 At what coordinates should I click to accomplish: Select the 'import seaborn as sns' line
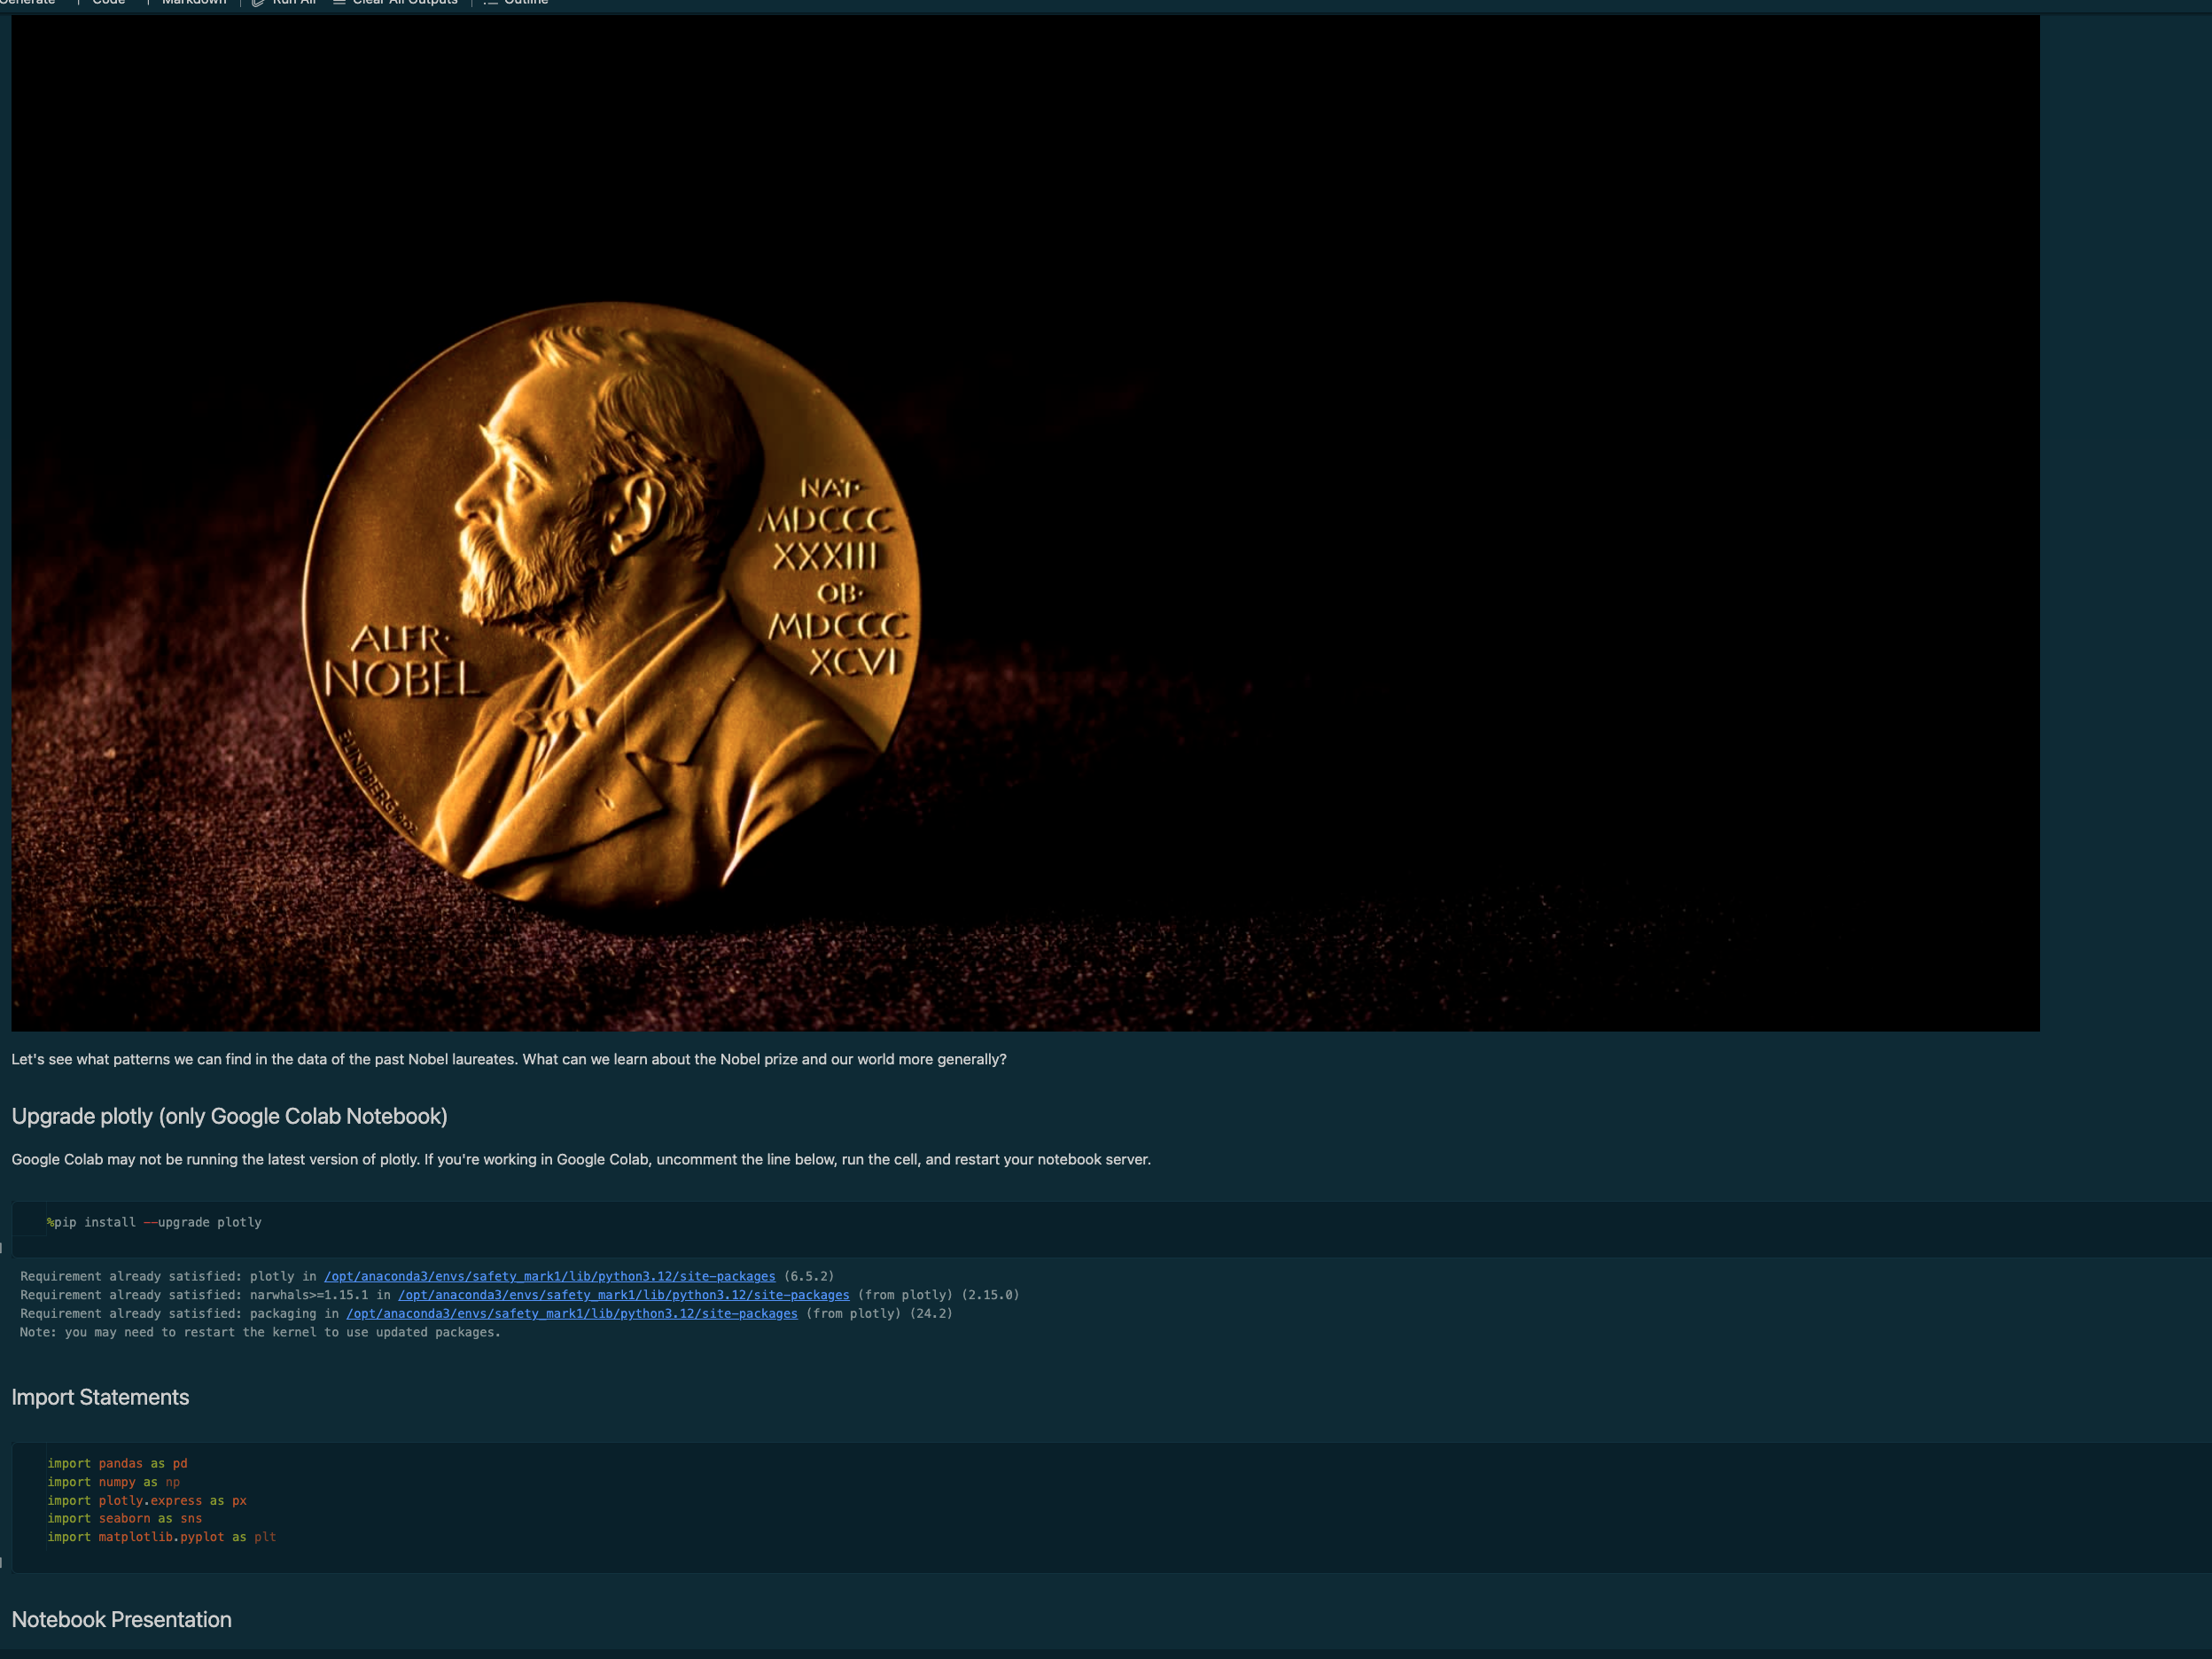pyautogui.click(x=124, y=1518)
